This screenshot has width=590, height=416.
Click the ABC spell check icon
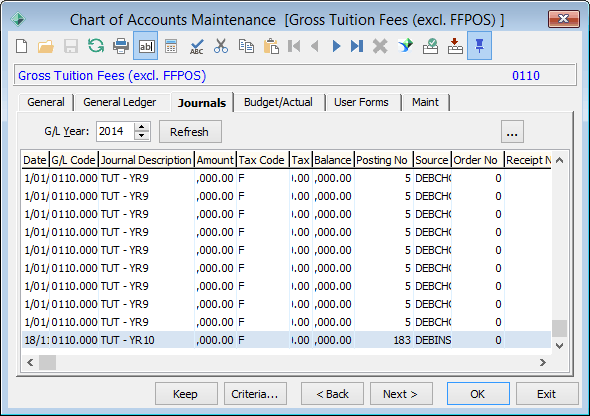(x=196, y=46)
